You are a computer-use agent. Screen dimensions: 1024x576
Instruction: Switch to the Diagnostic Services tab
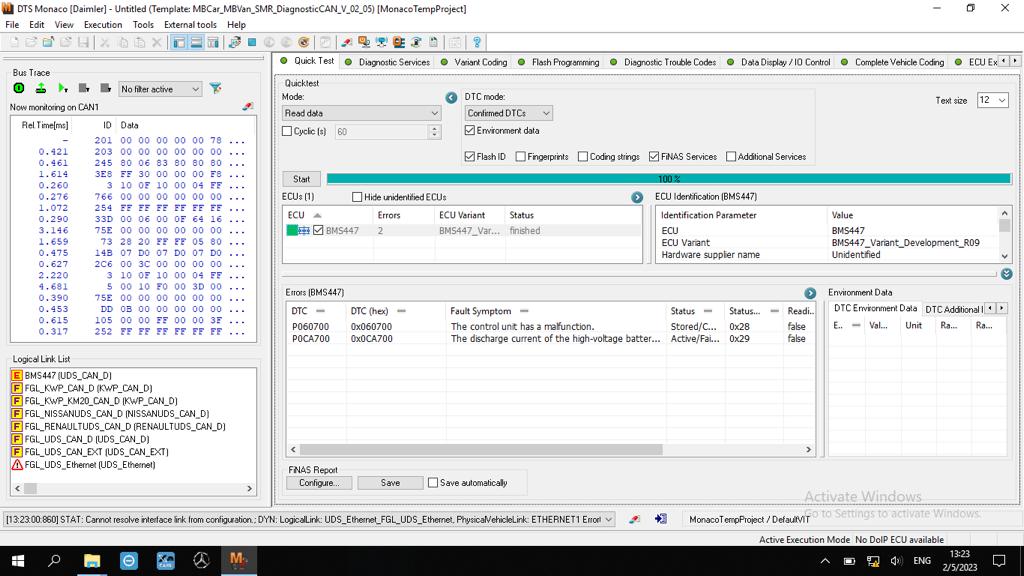point(388,62)
